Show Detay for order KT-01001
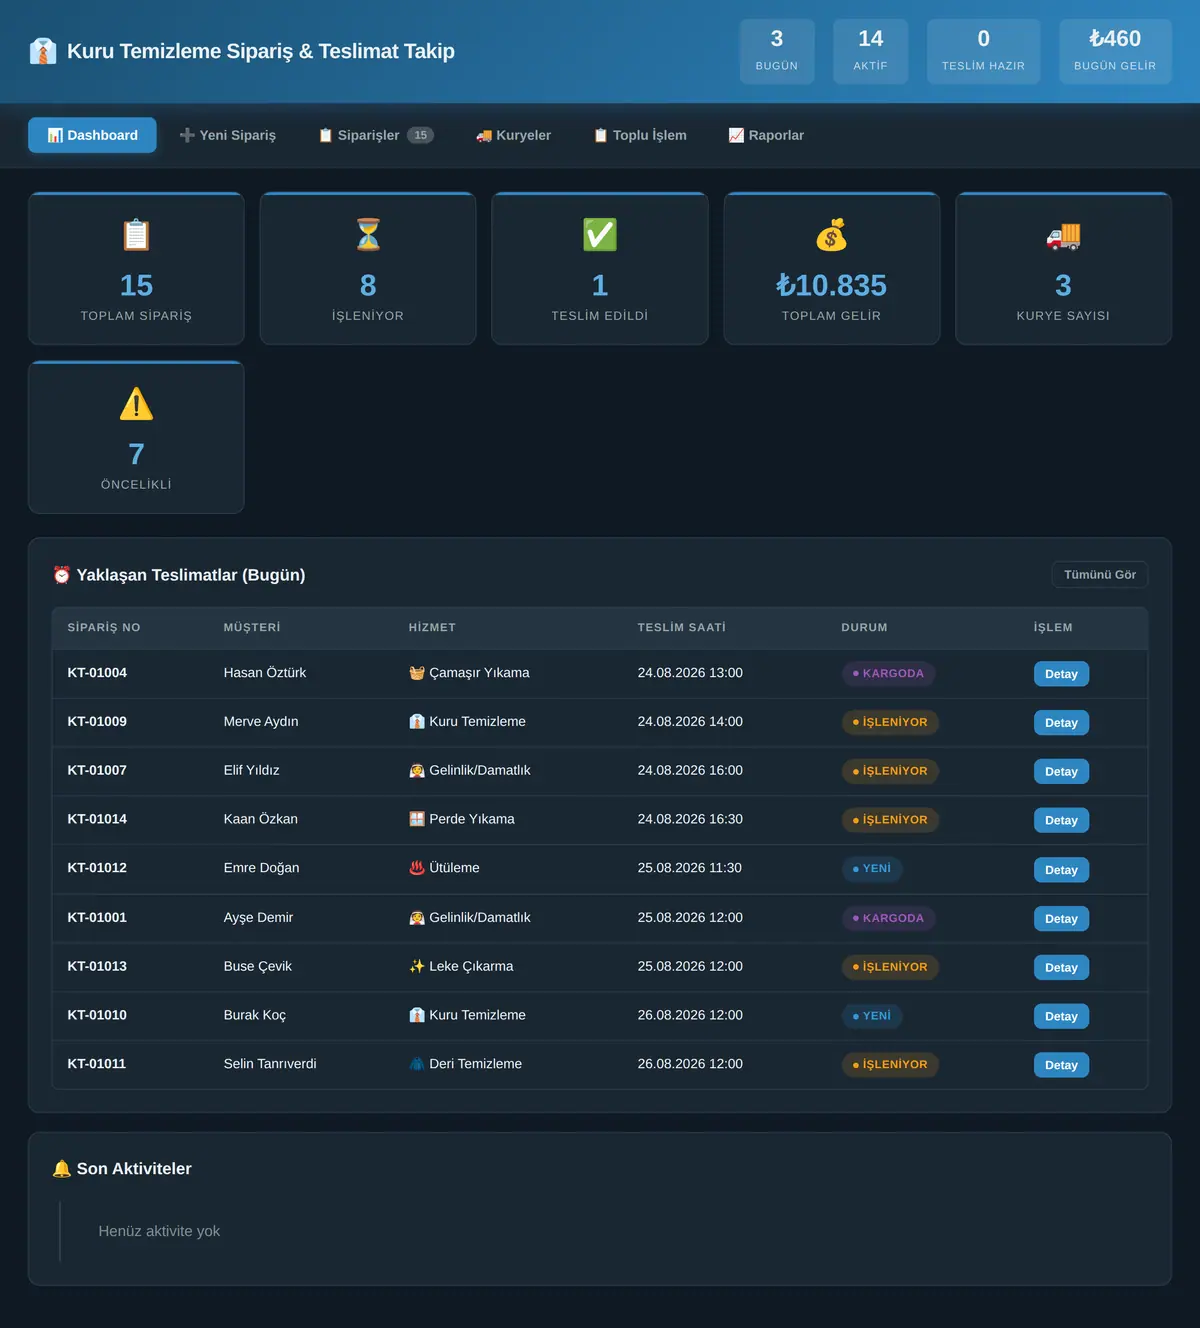1200x1328 pixels. 1061,919
